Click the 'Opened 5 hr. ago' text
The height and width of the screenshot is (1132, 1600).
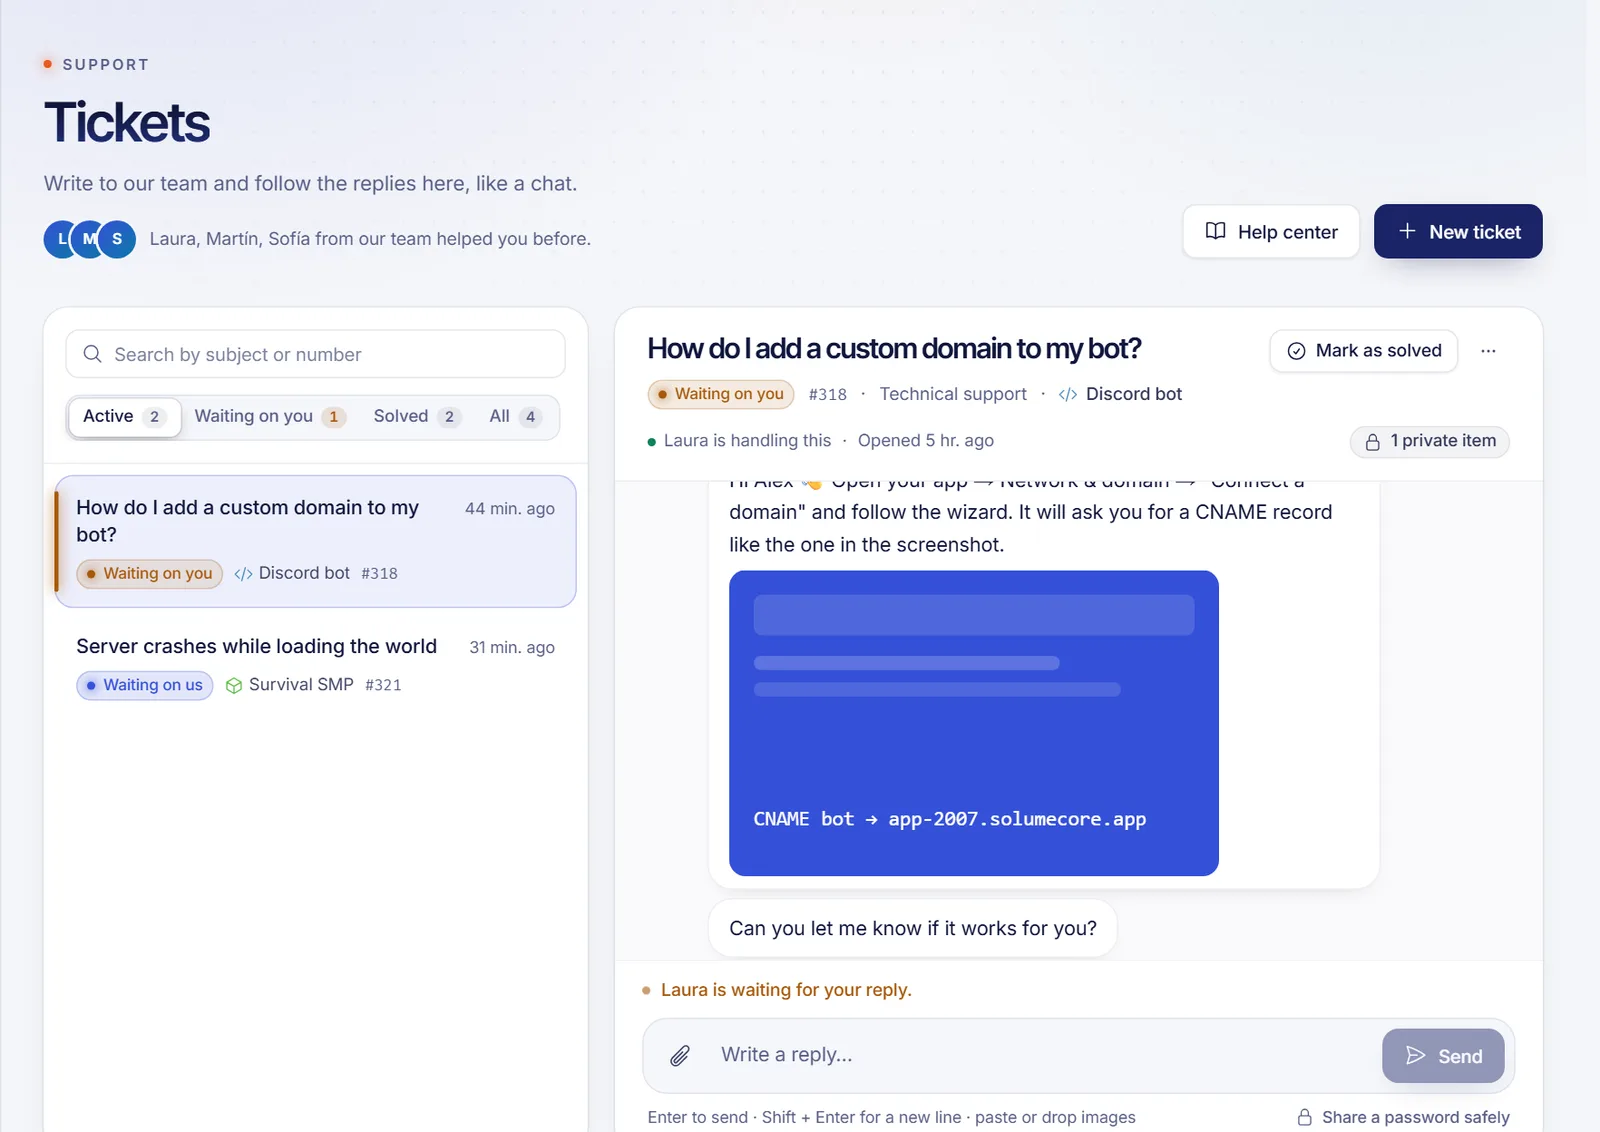pyautogui.click(x=926, y=440)
